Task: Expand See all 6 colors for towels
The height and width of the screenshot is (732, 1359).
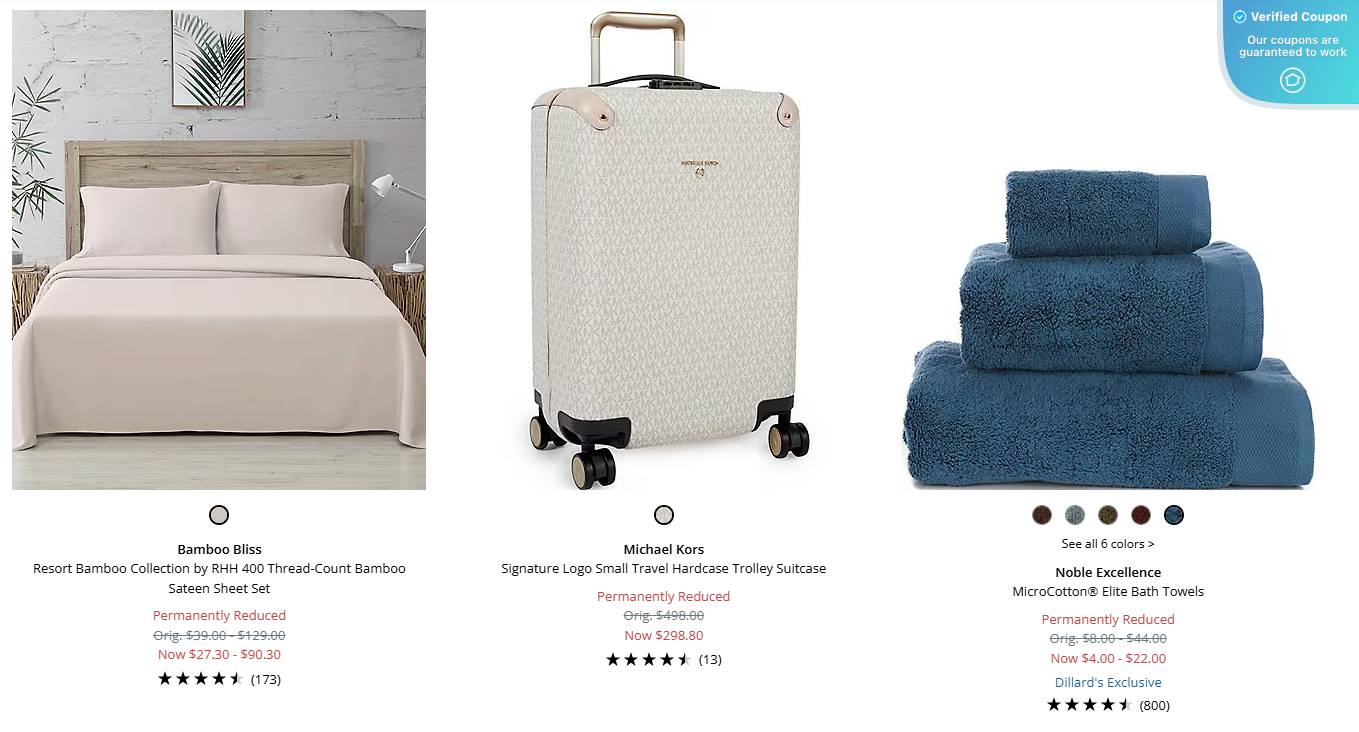Action: click(x=1108, y=544)
